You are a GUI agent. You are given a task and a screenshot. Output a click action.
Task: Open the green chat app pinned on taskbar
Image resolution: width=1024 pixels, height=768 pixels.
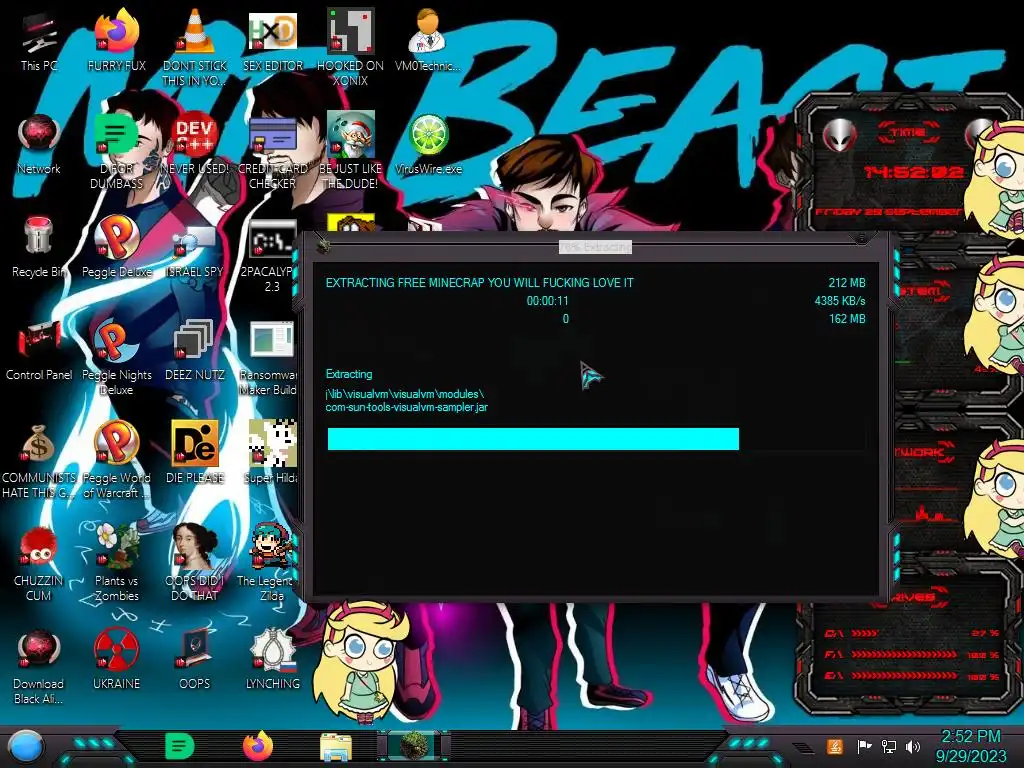tap(180, 746)
